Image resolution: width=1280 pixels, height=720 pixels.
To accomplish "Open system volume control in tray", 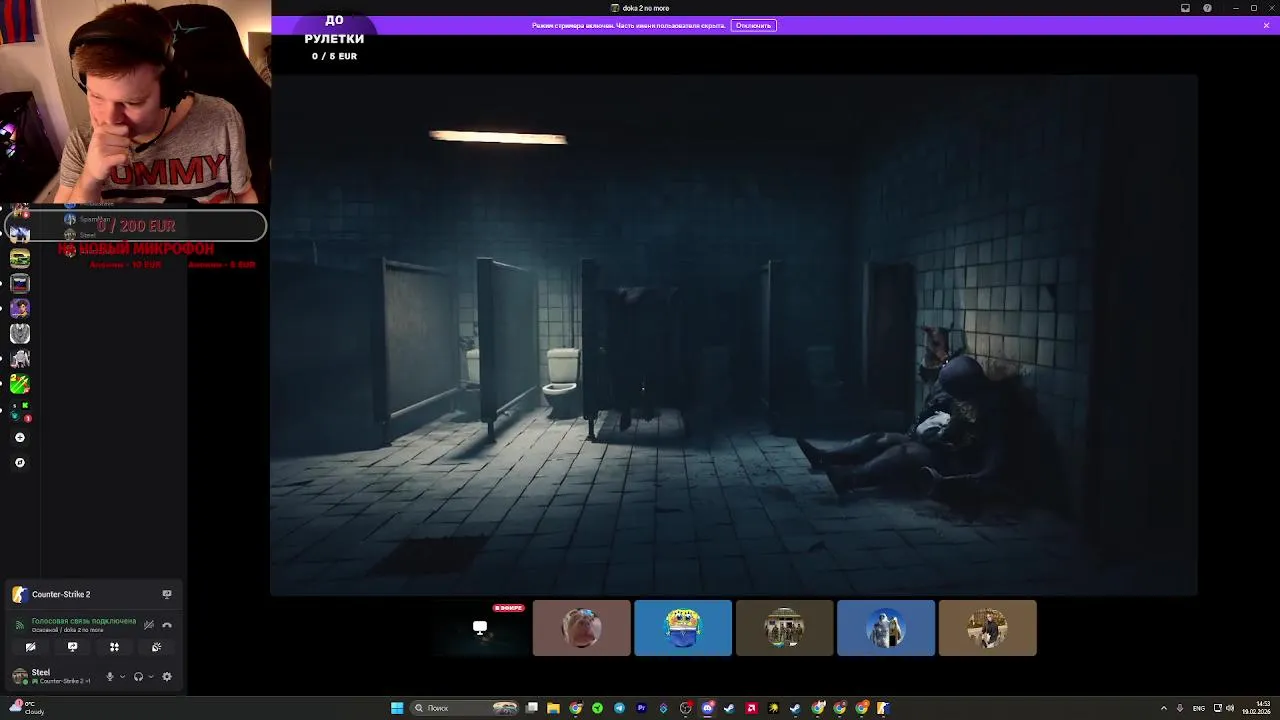I will pyautogui.click(x=1230, y=708).
